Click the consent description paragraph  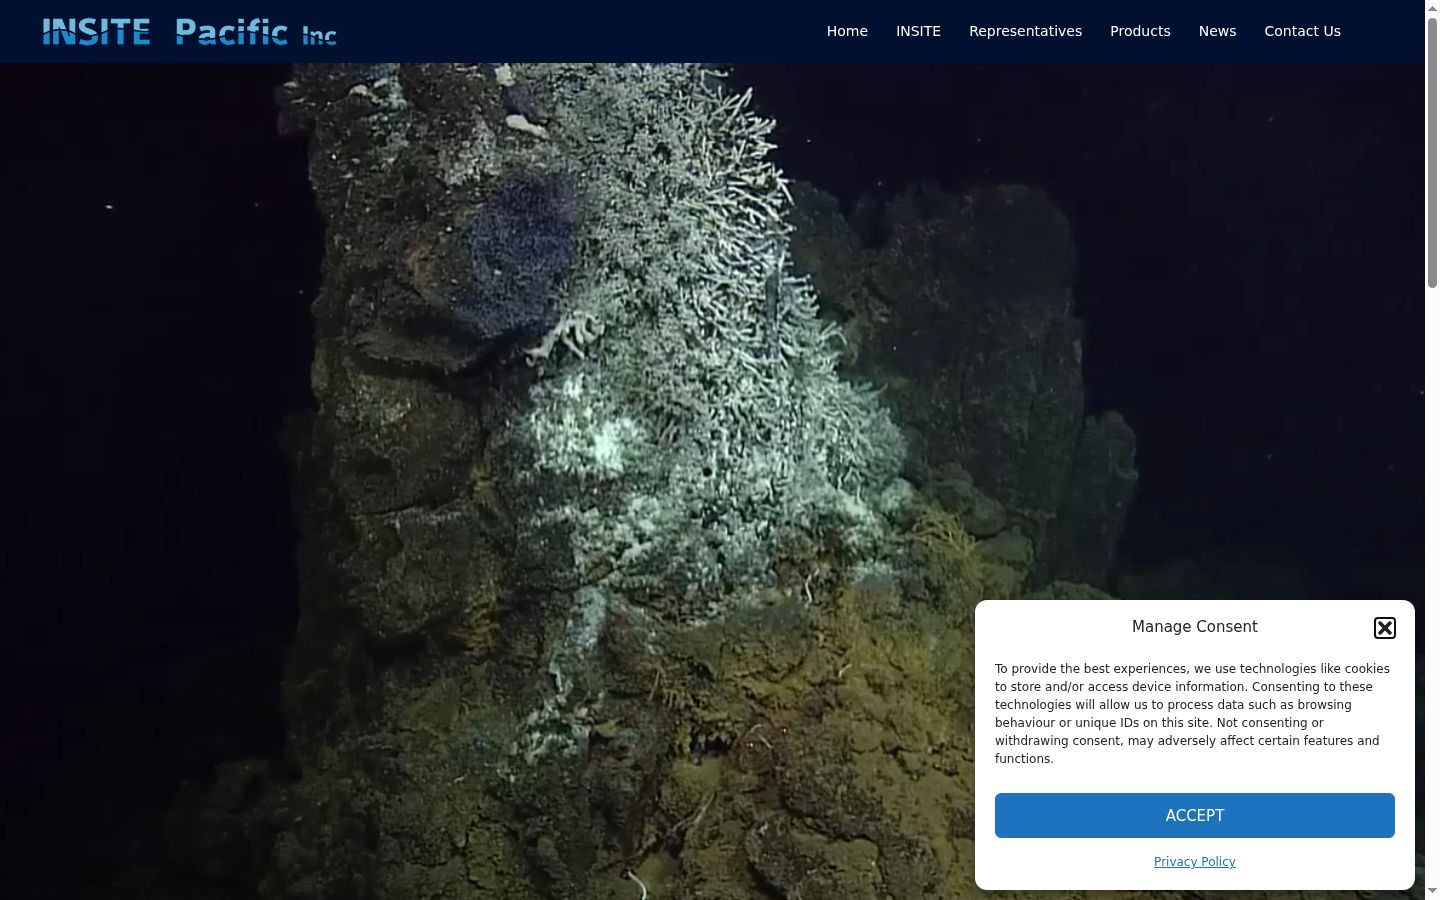1195,714
